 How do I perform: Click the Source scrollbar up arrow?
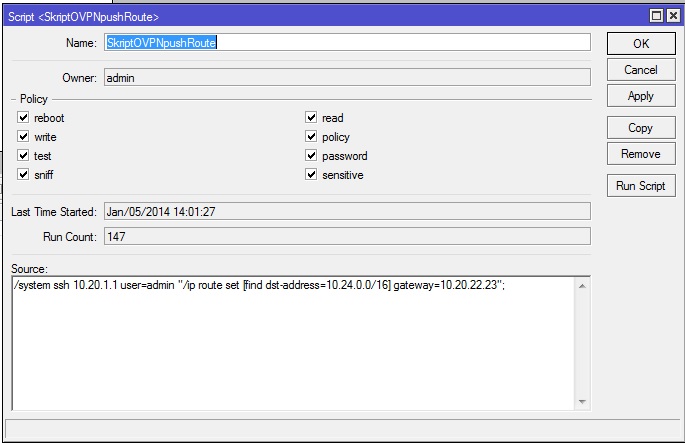coord(582,286)
